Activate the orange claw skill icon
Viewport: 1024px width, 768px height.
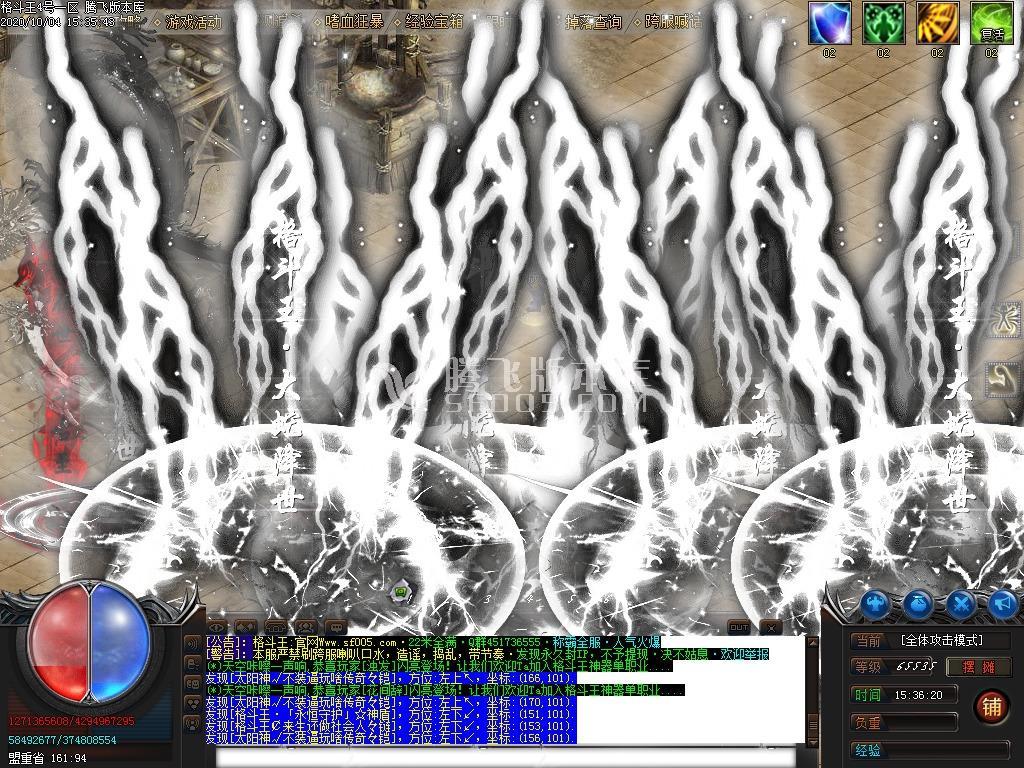[938, 23]
